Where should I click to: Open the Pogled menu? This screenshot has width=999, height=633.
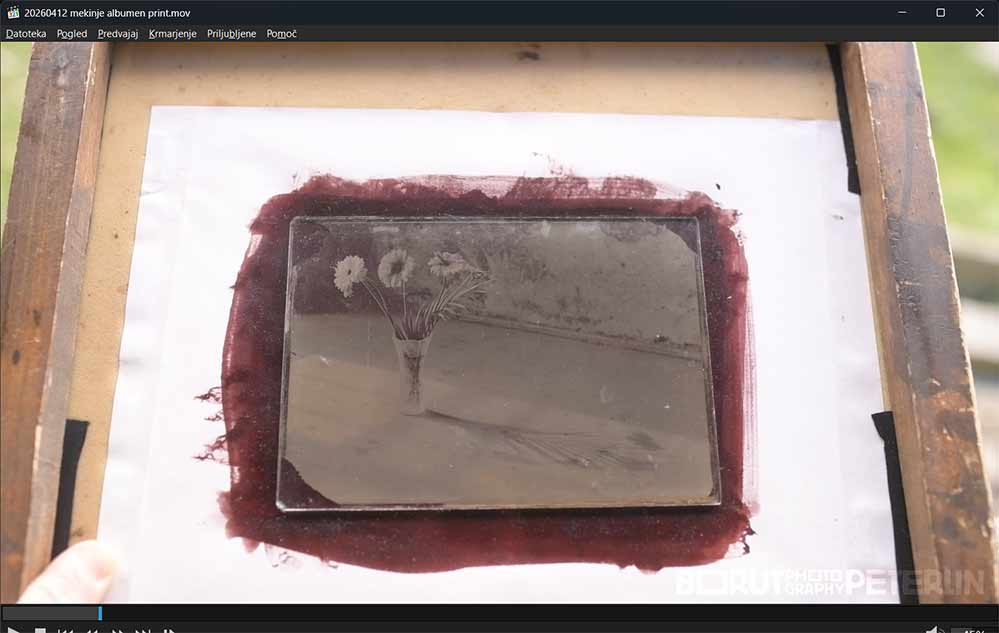[72, 34]
